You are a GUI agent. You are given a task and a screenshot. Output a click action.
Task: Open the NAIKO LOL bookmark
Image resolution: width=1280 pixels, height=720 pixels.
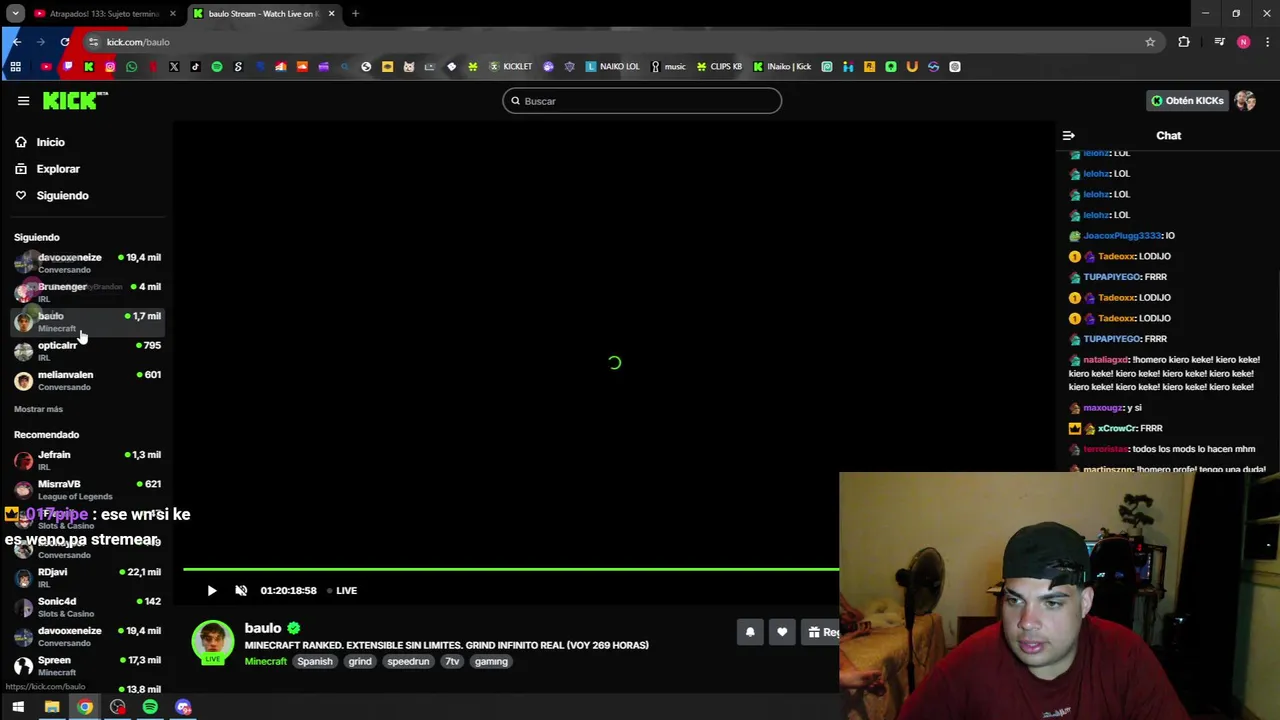612,67
